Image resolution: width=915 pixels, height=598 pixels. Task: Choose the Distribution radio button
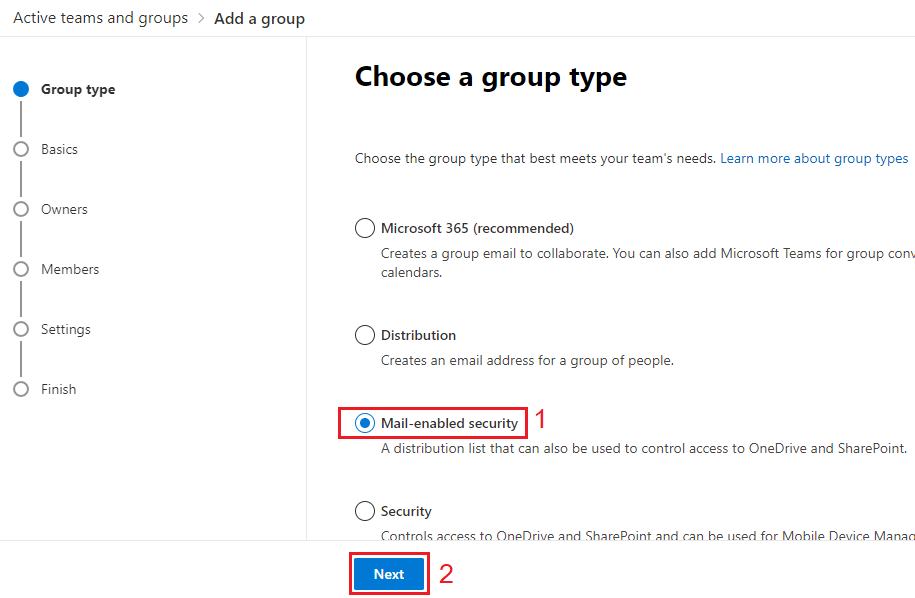[365, 335]
